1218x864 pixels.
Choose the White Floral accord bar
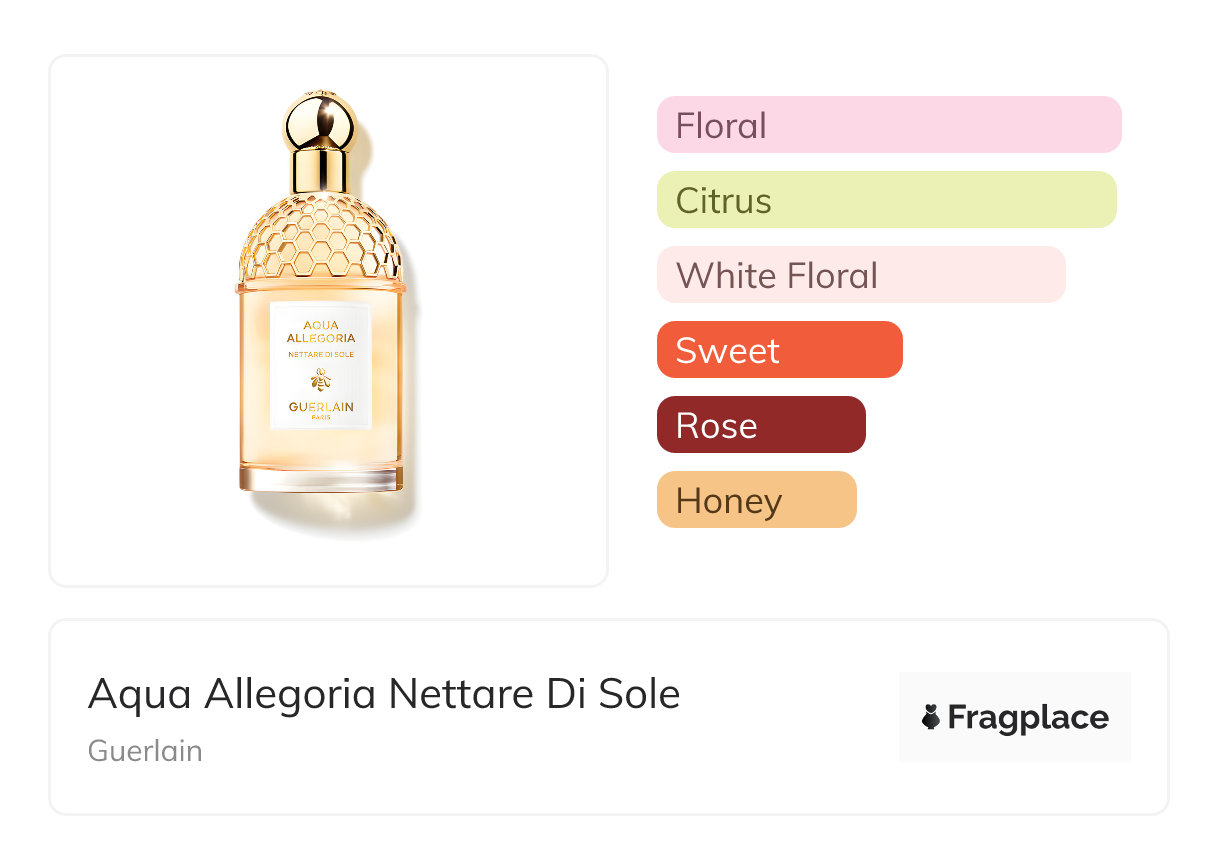coord(861,275)
